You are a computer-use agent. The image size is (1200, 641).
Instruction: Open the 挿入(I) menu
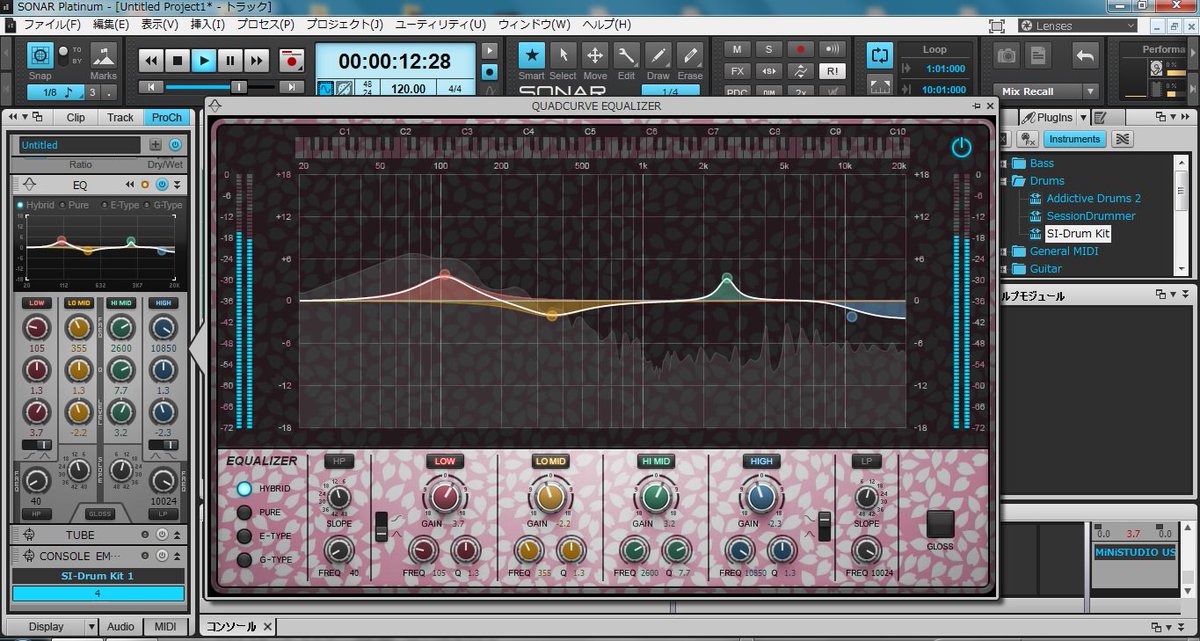tap(206, 23)
